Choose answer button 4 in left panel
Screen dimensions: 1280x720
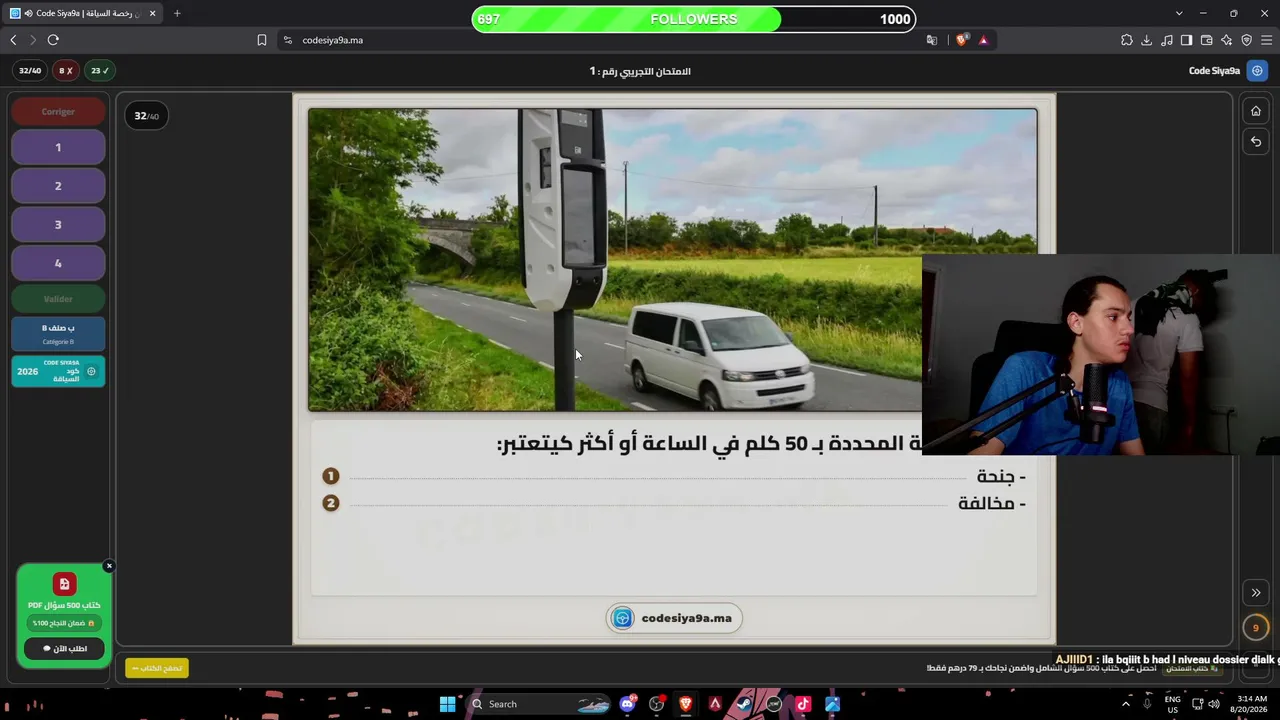click(58, 264)
